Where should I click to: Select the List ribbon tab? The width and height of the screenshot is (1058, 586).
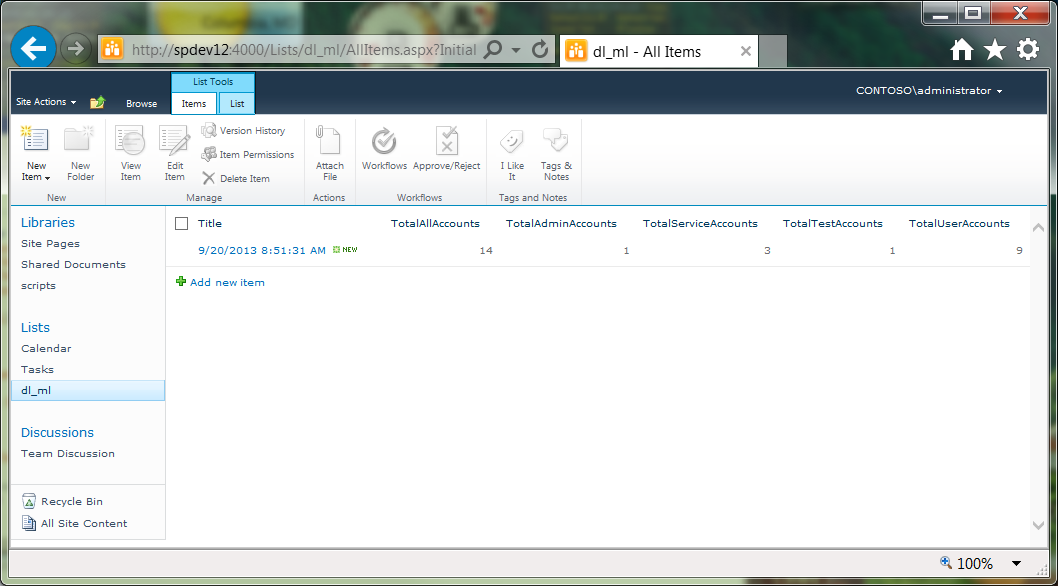click(237, 103)
